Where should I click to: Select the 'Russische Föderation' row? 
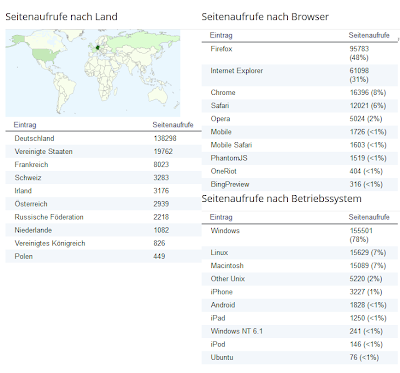[103, 217]
